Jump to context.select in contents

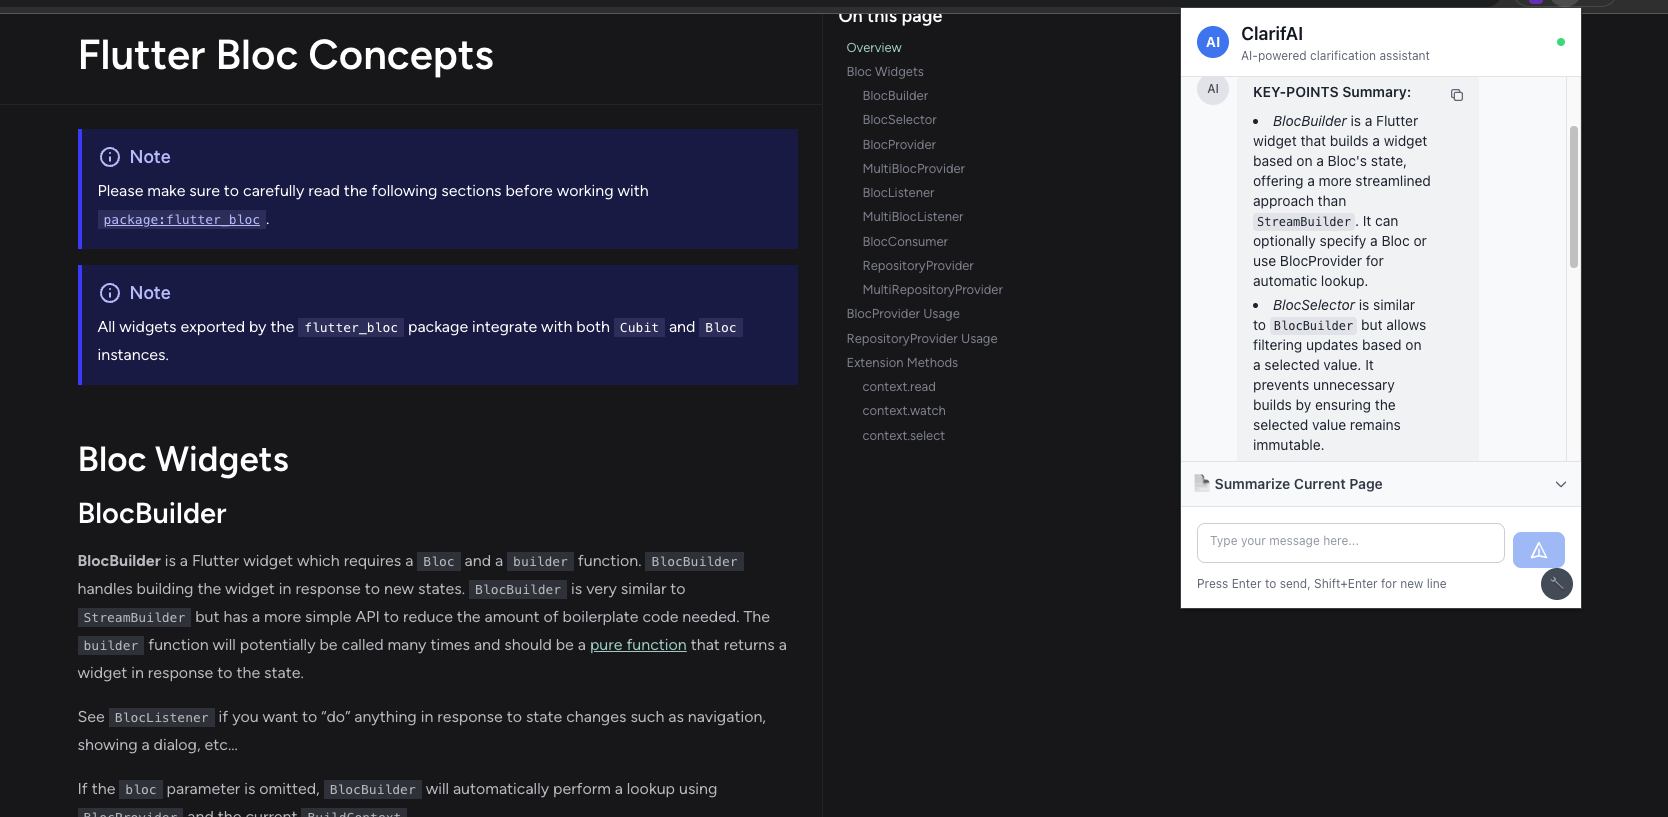(x=903, y=436)
